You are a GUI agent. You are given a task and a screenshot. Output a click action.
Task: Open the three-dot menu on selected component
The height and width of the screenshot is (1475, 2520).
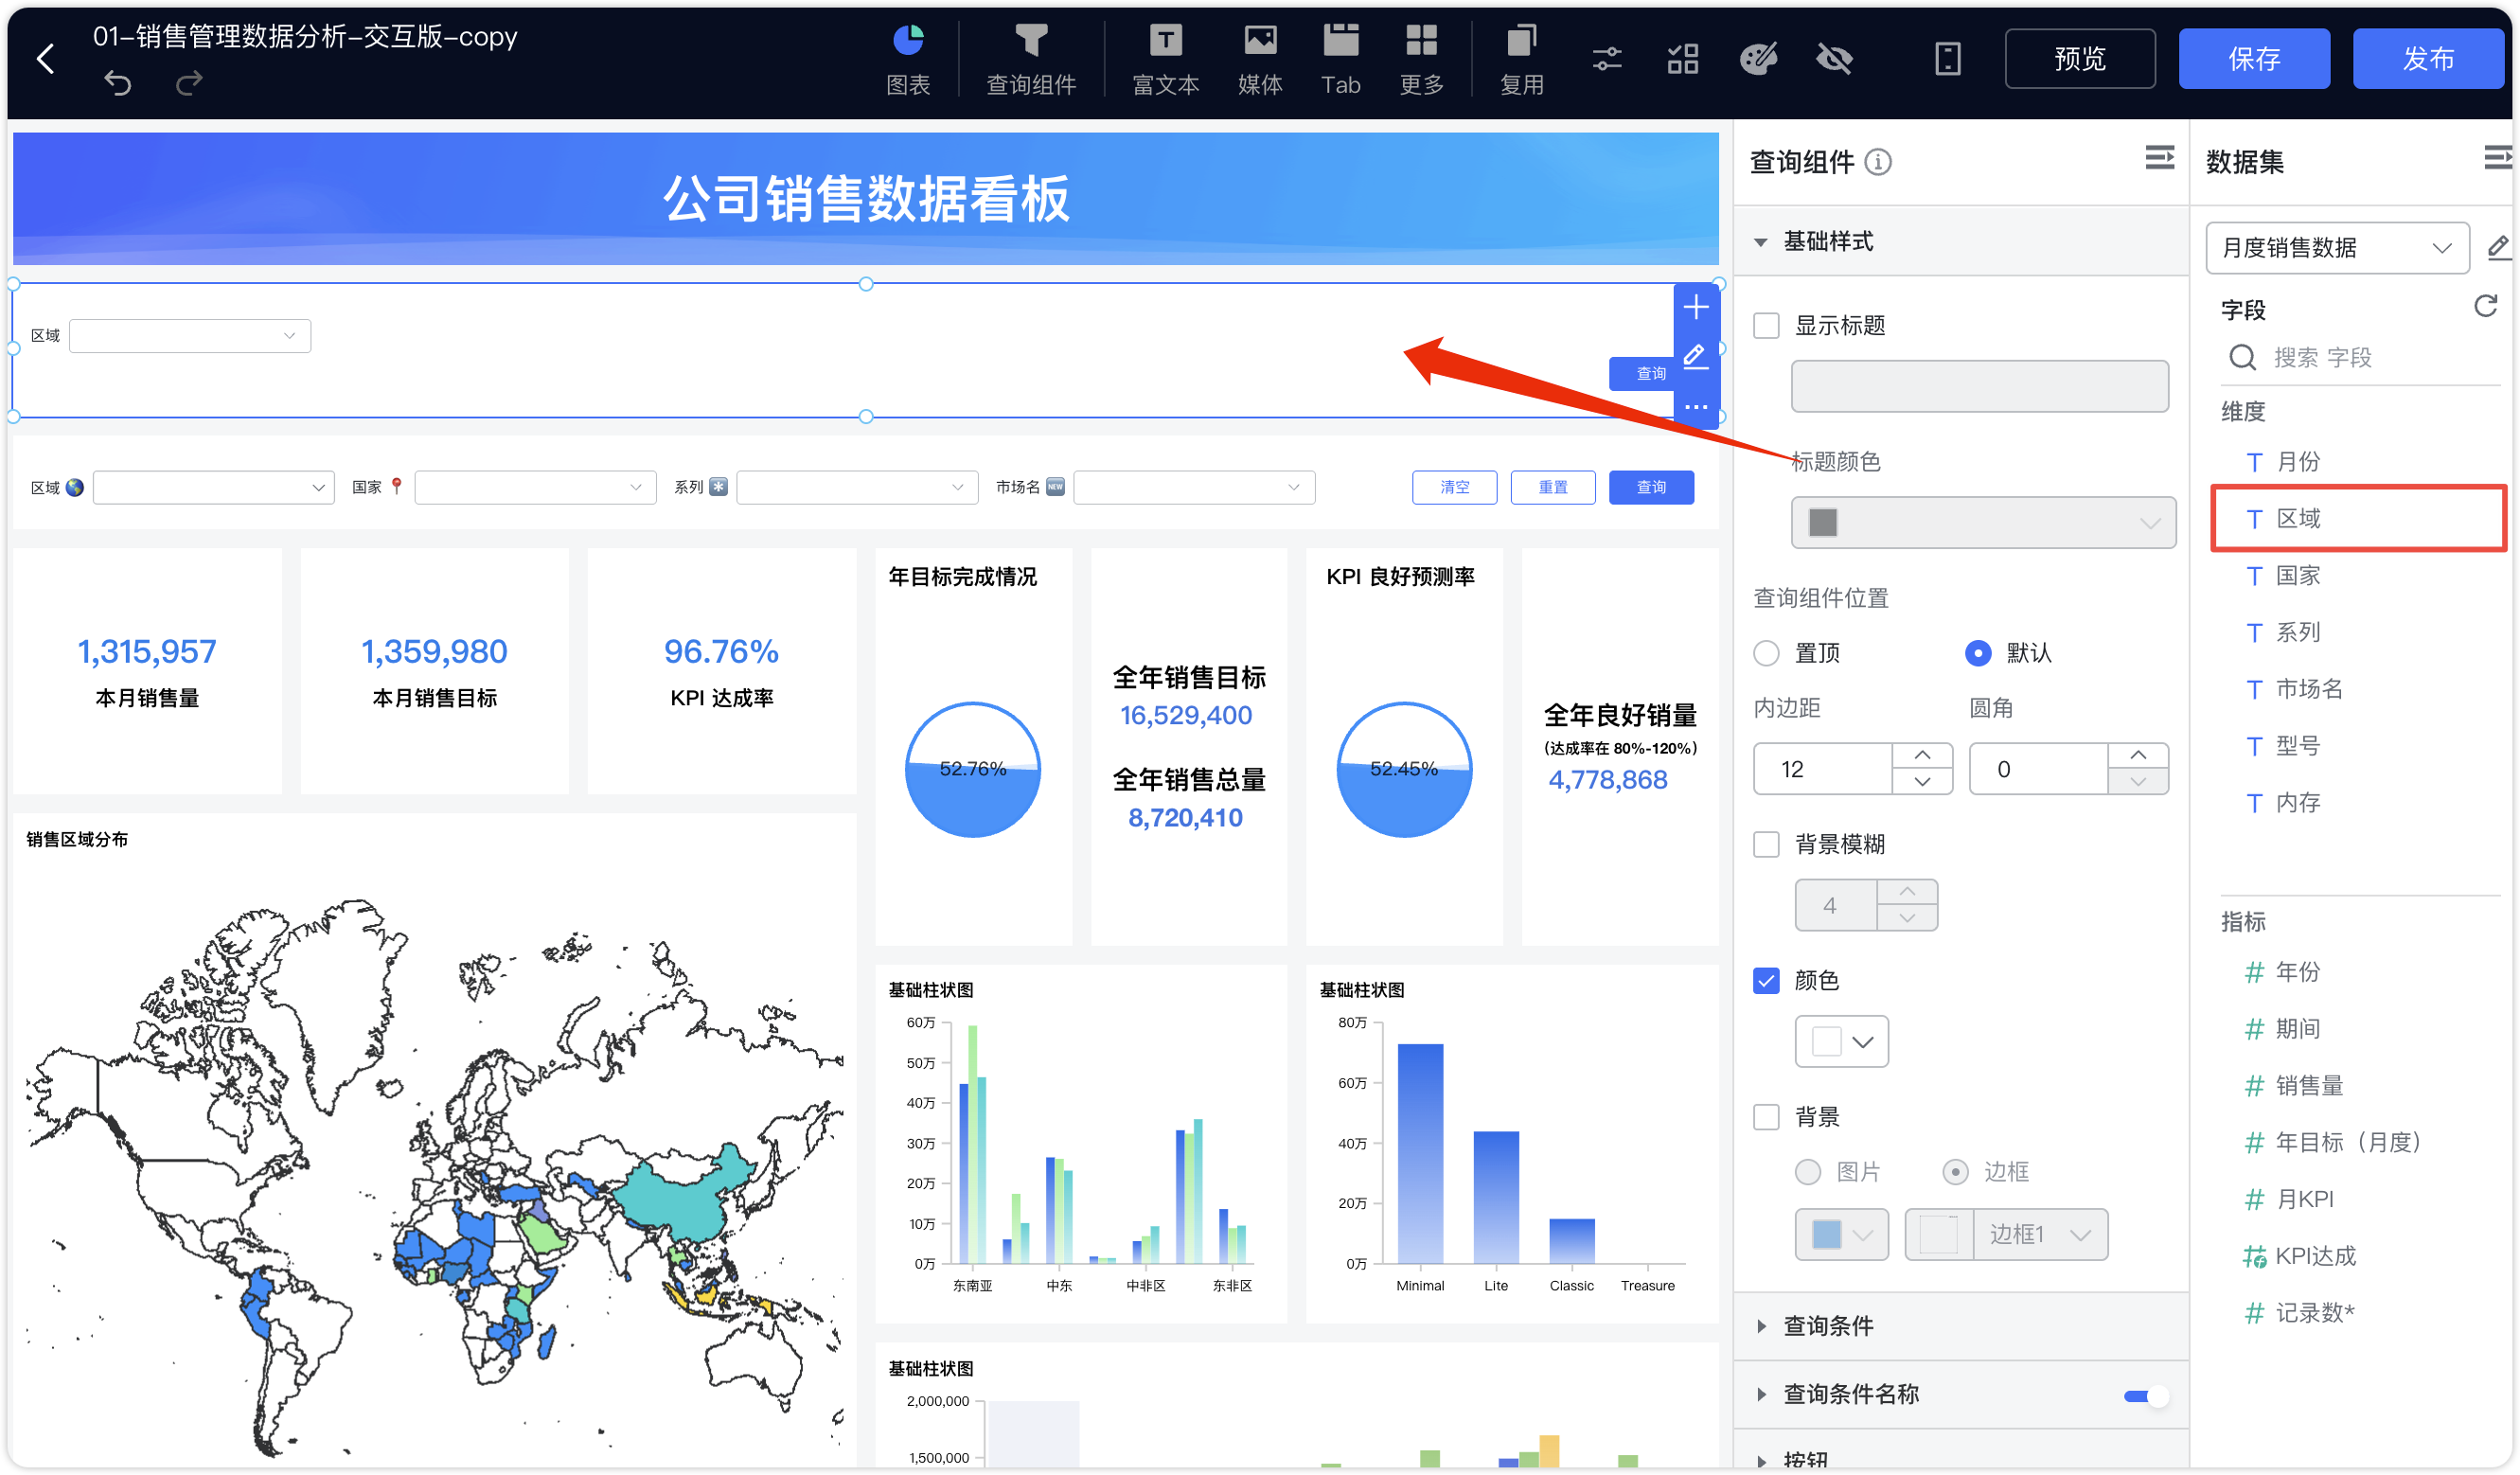click(1696, 407)
